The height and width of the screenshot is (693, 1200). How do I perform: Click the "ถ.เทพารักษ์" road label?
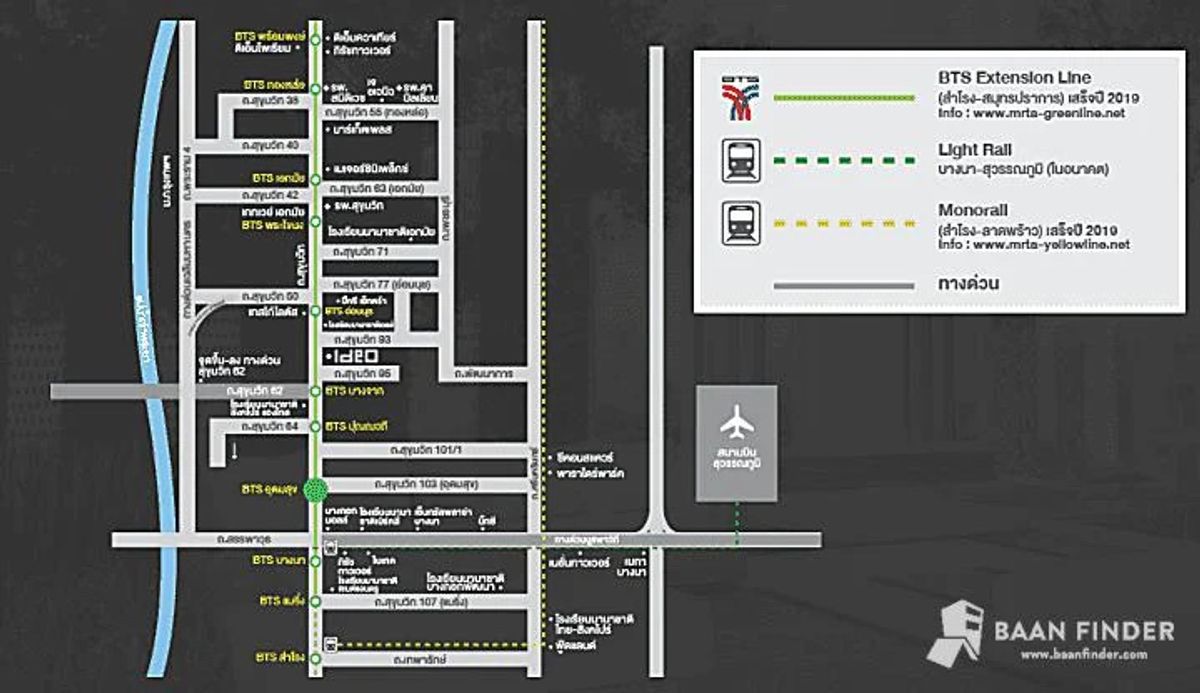420,659
